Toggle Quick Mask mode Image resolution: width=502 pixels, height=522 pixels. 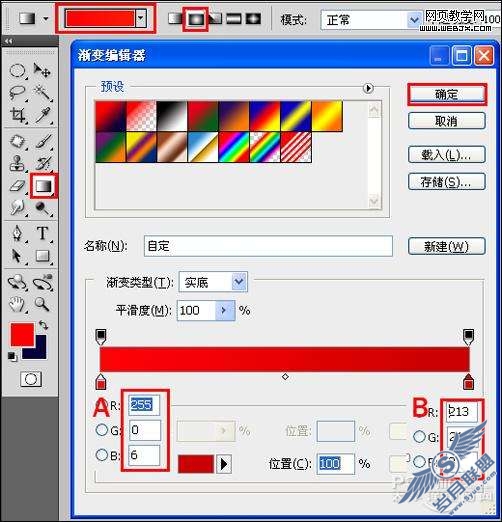(x=31, y=379)
